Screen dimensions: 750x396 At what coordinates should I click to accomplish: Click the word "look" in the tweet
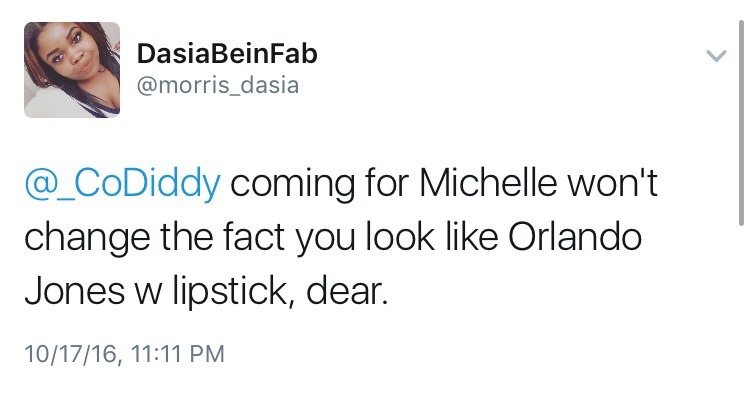pos(400,237)
